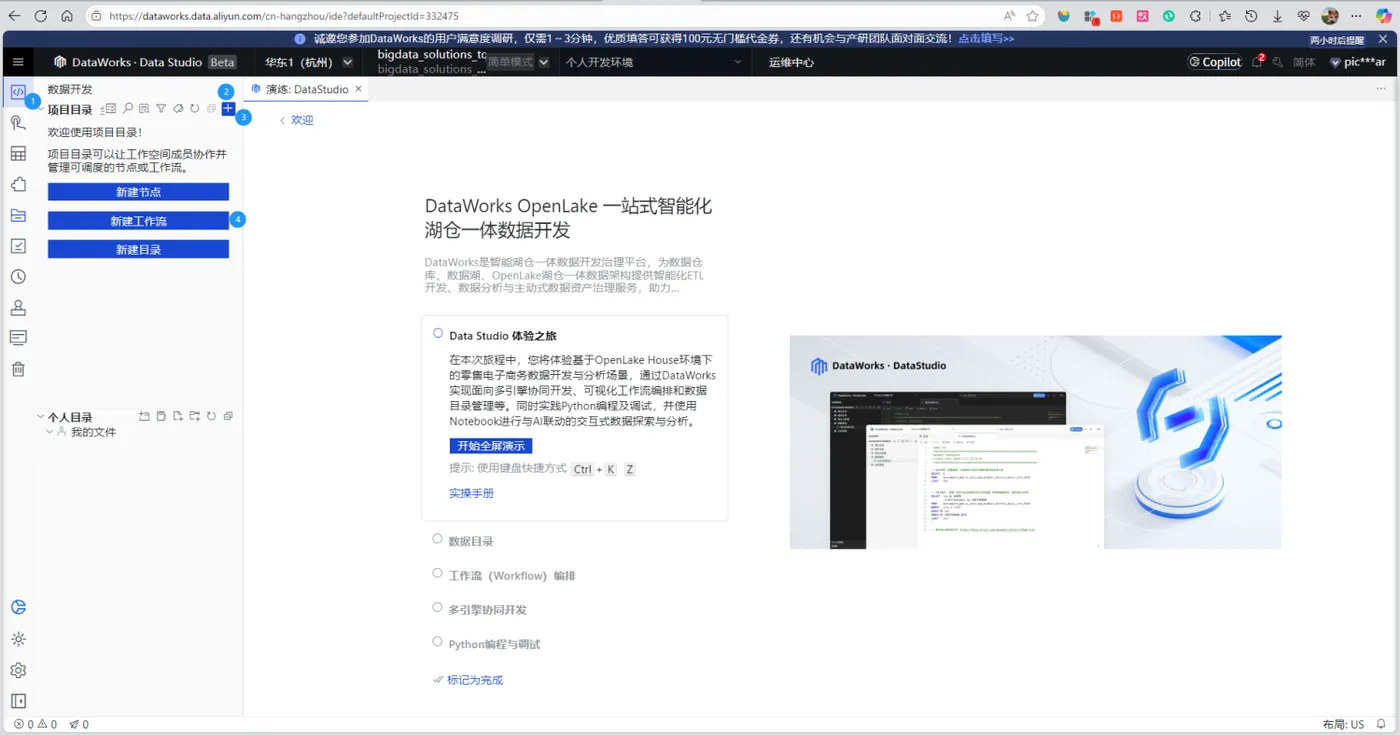The height and width of the screenshot is (735, 1400).
Task: Click the settings gear icon at sidebar bottom
Action: 18,671
